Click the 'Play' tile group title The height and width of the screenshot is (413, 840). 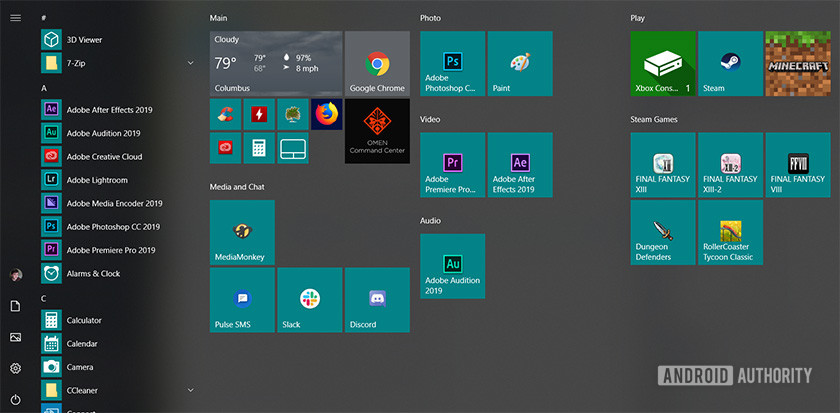638,18
